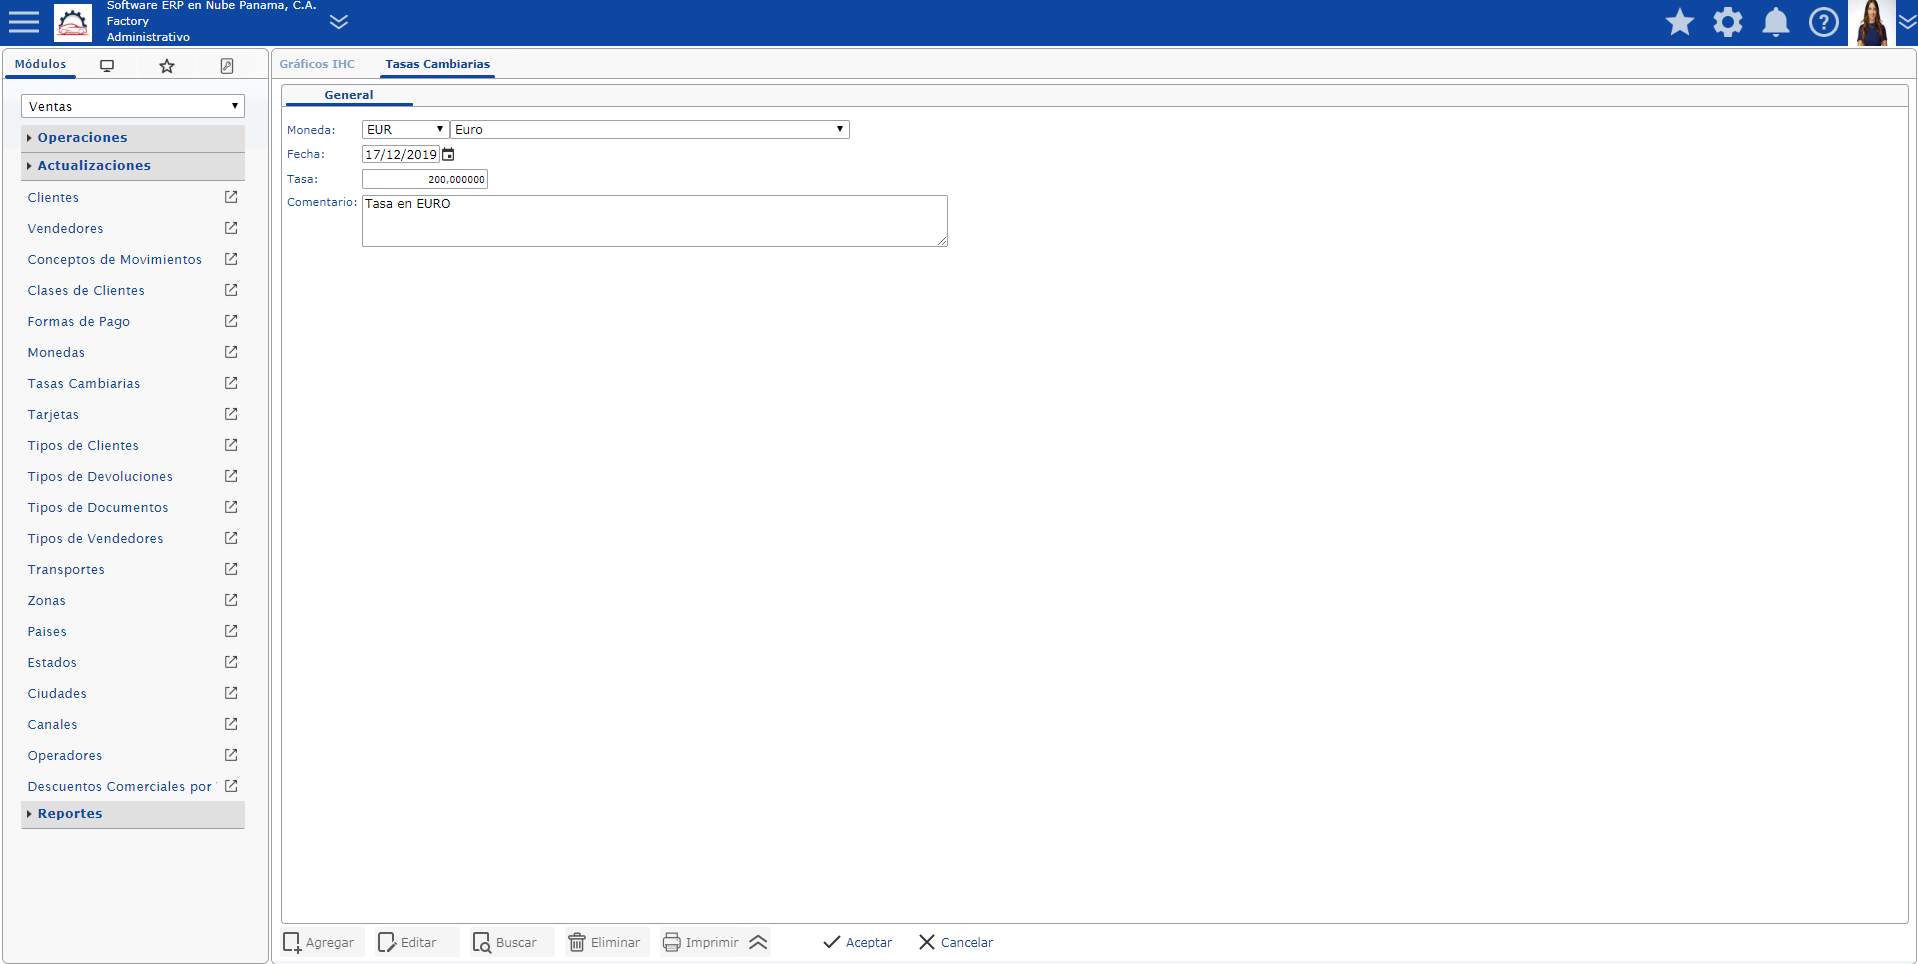The width and height of the screenshot is (1918, 964).
Task: Open the favorites star sidebar tab
Action: [x=167, y=66]
